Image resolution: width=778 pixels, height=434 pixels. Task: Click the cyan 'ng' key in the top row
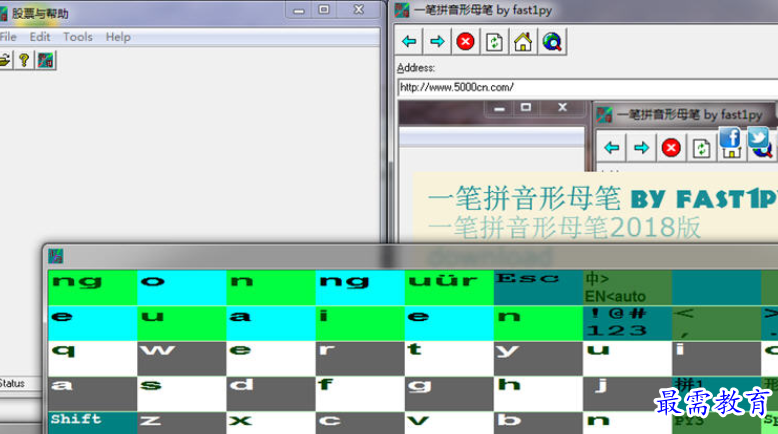pyautogui.click(x=360, y=288)
